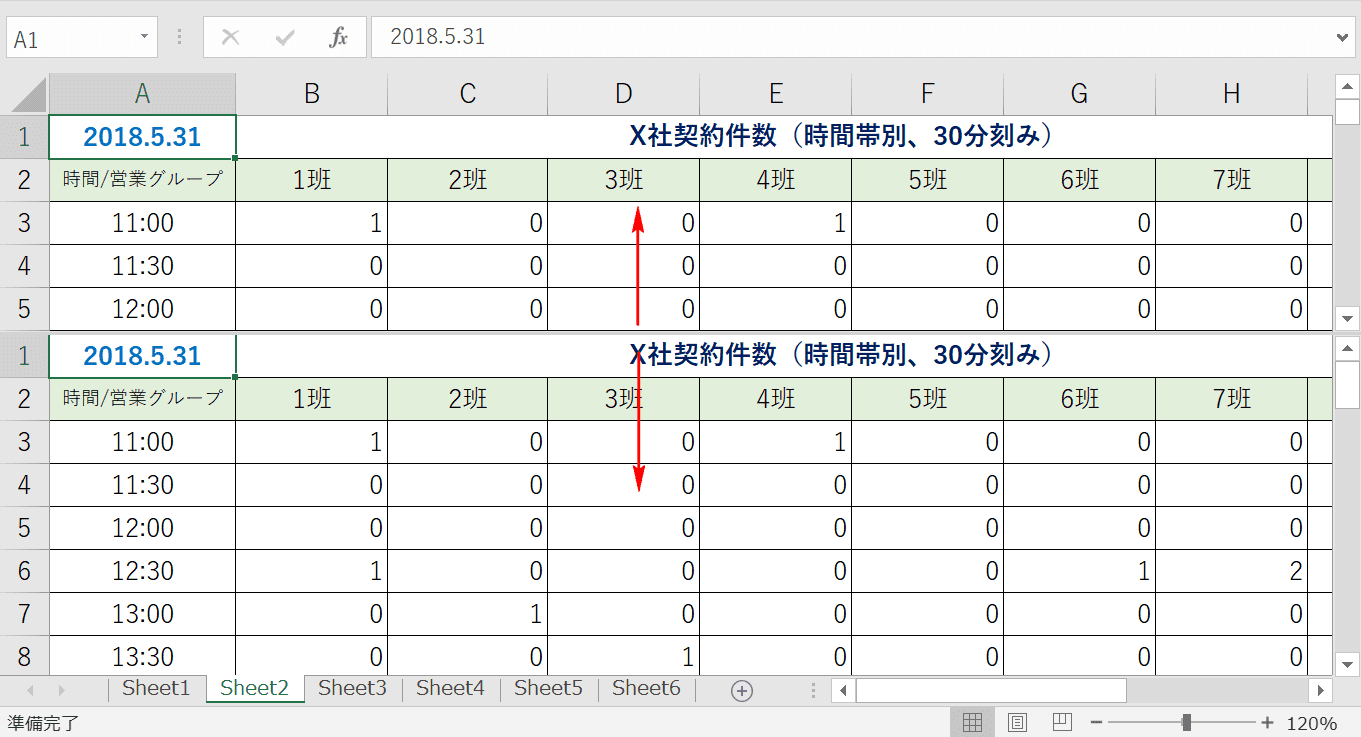This screenshot has height=737, width=1361.
Task: Click the 120% zoom level
Action: (x=1312, y=723)
